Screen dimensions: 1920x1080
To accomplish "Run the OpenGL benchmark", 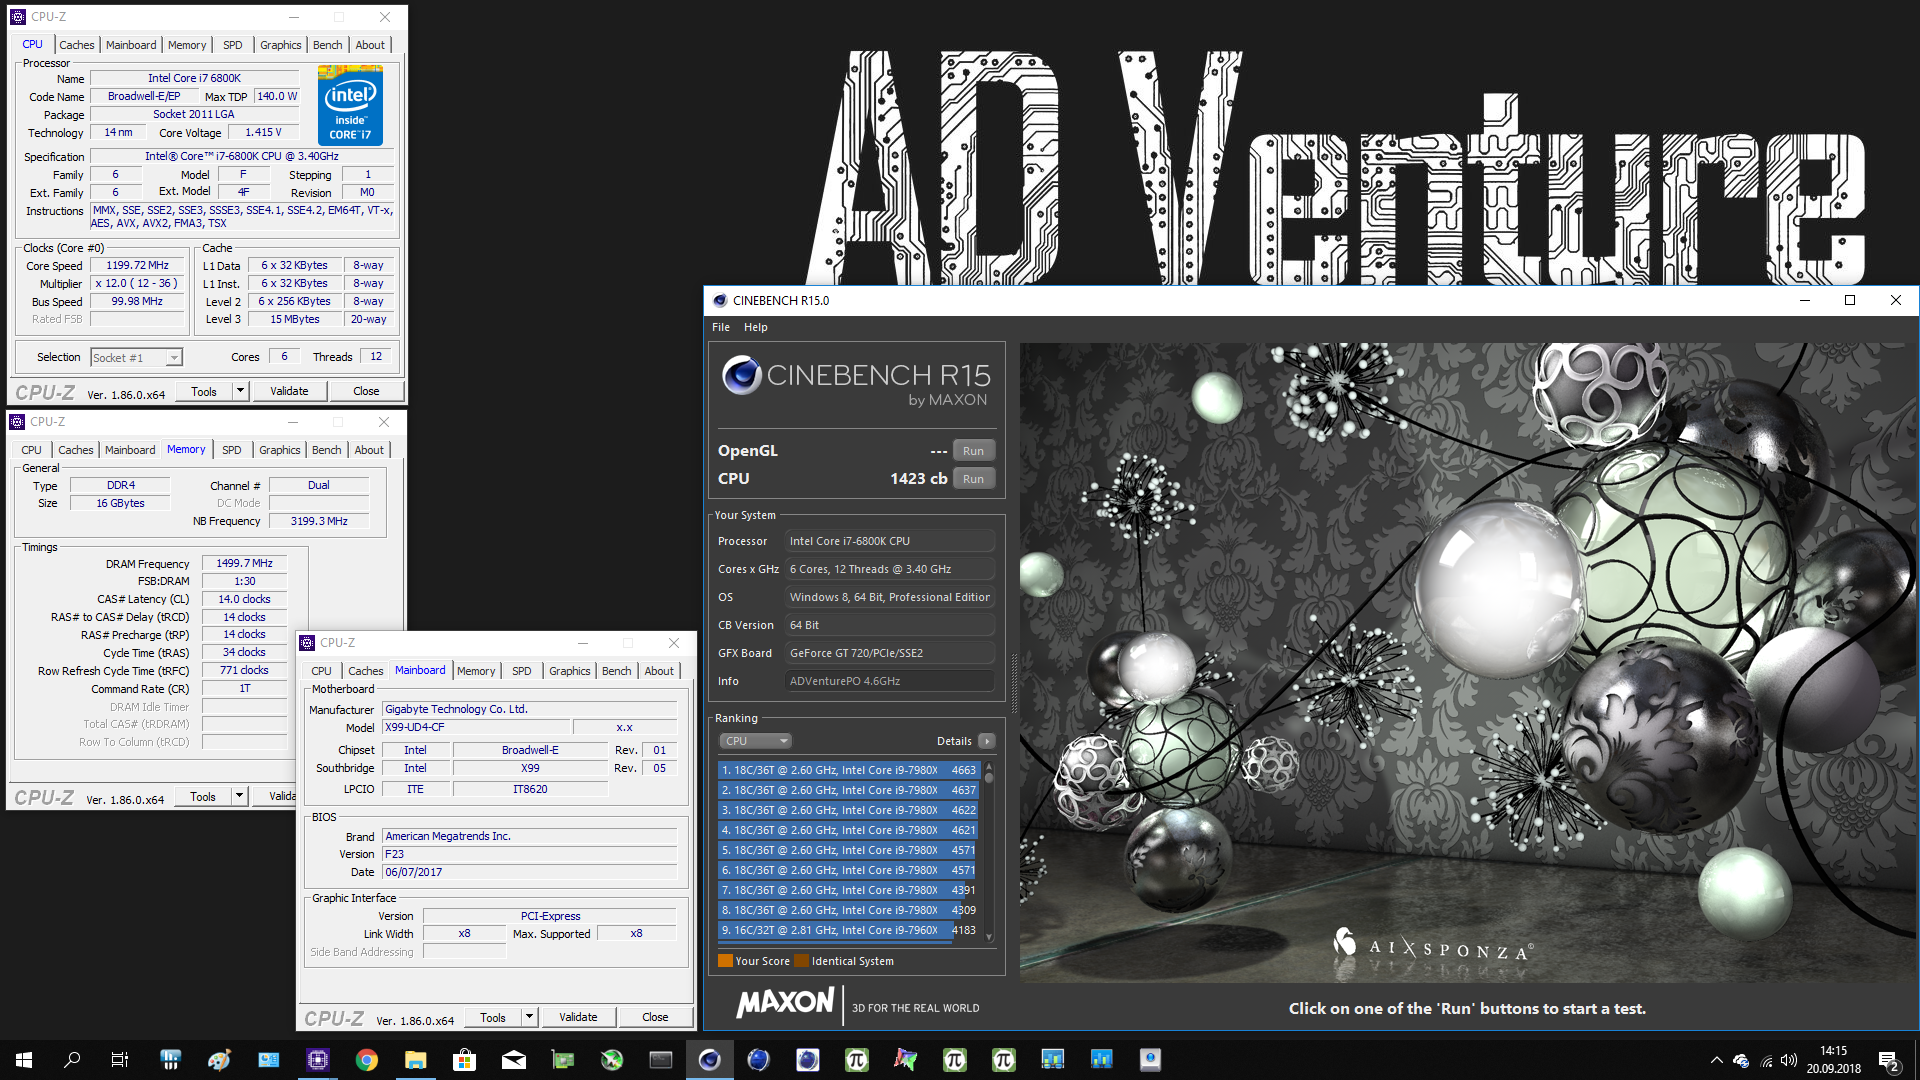I will (x=973, y=451).
